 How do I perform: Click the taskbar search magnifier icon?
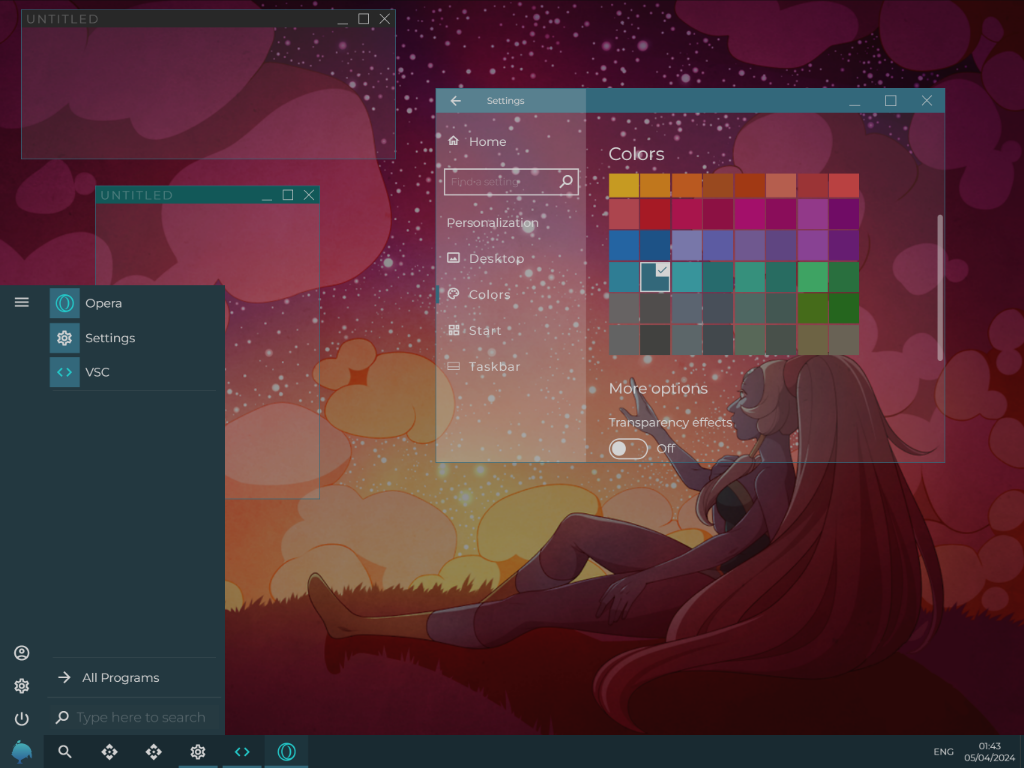pos(65,752)
